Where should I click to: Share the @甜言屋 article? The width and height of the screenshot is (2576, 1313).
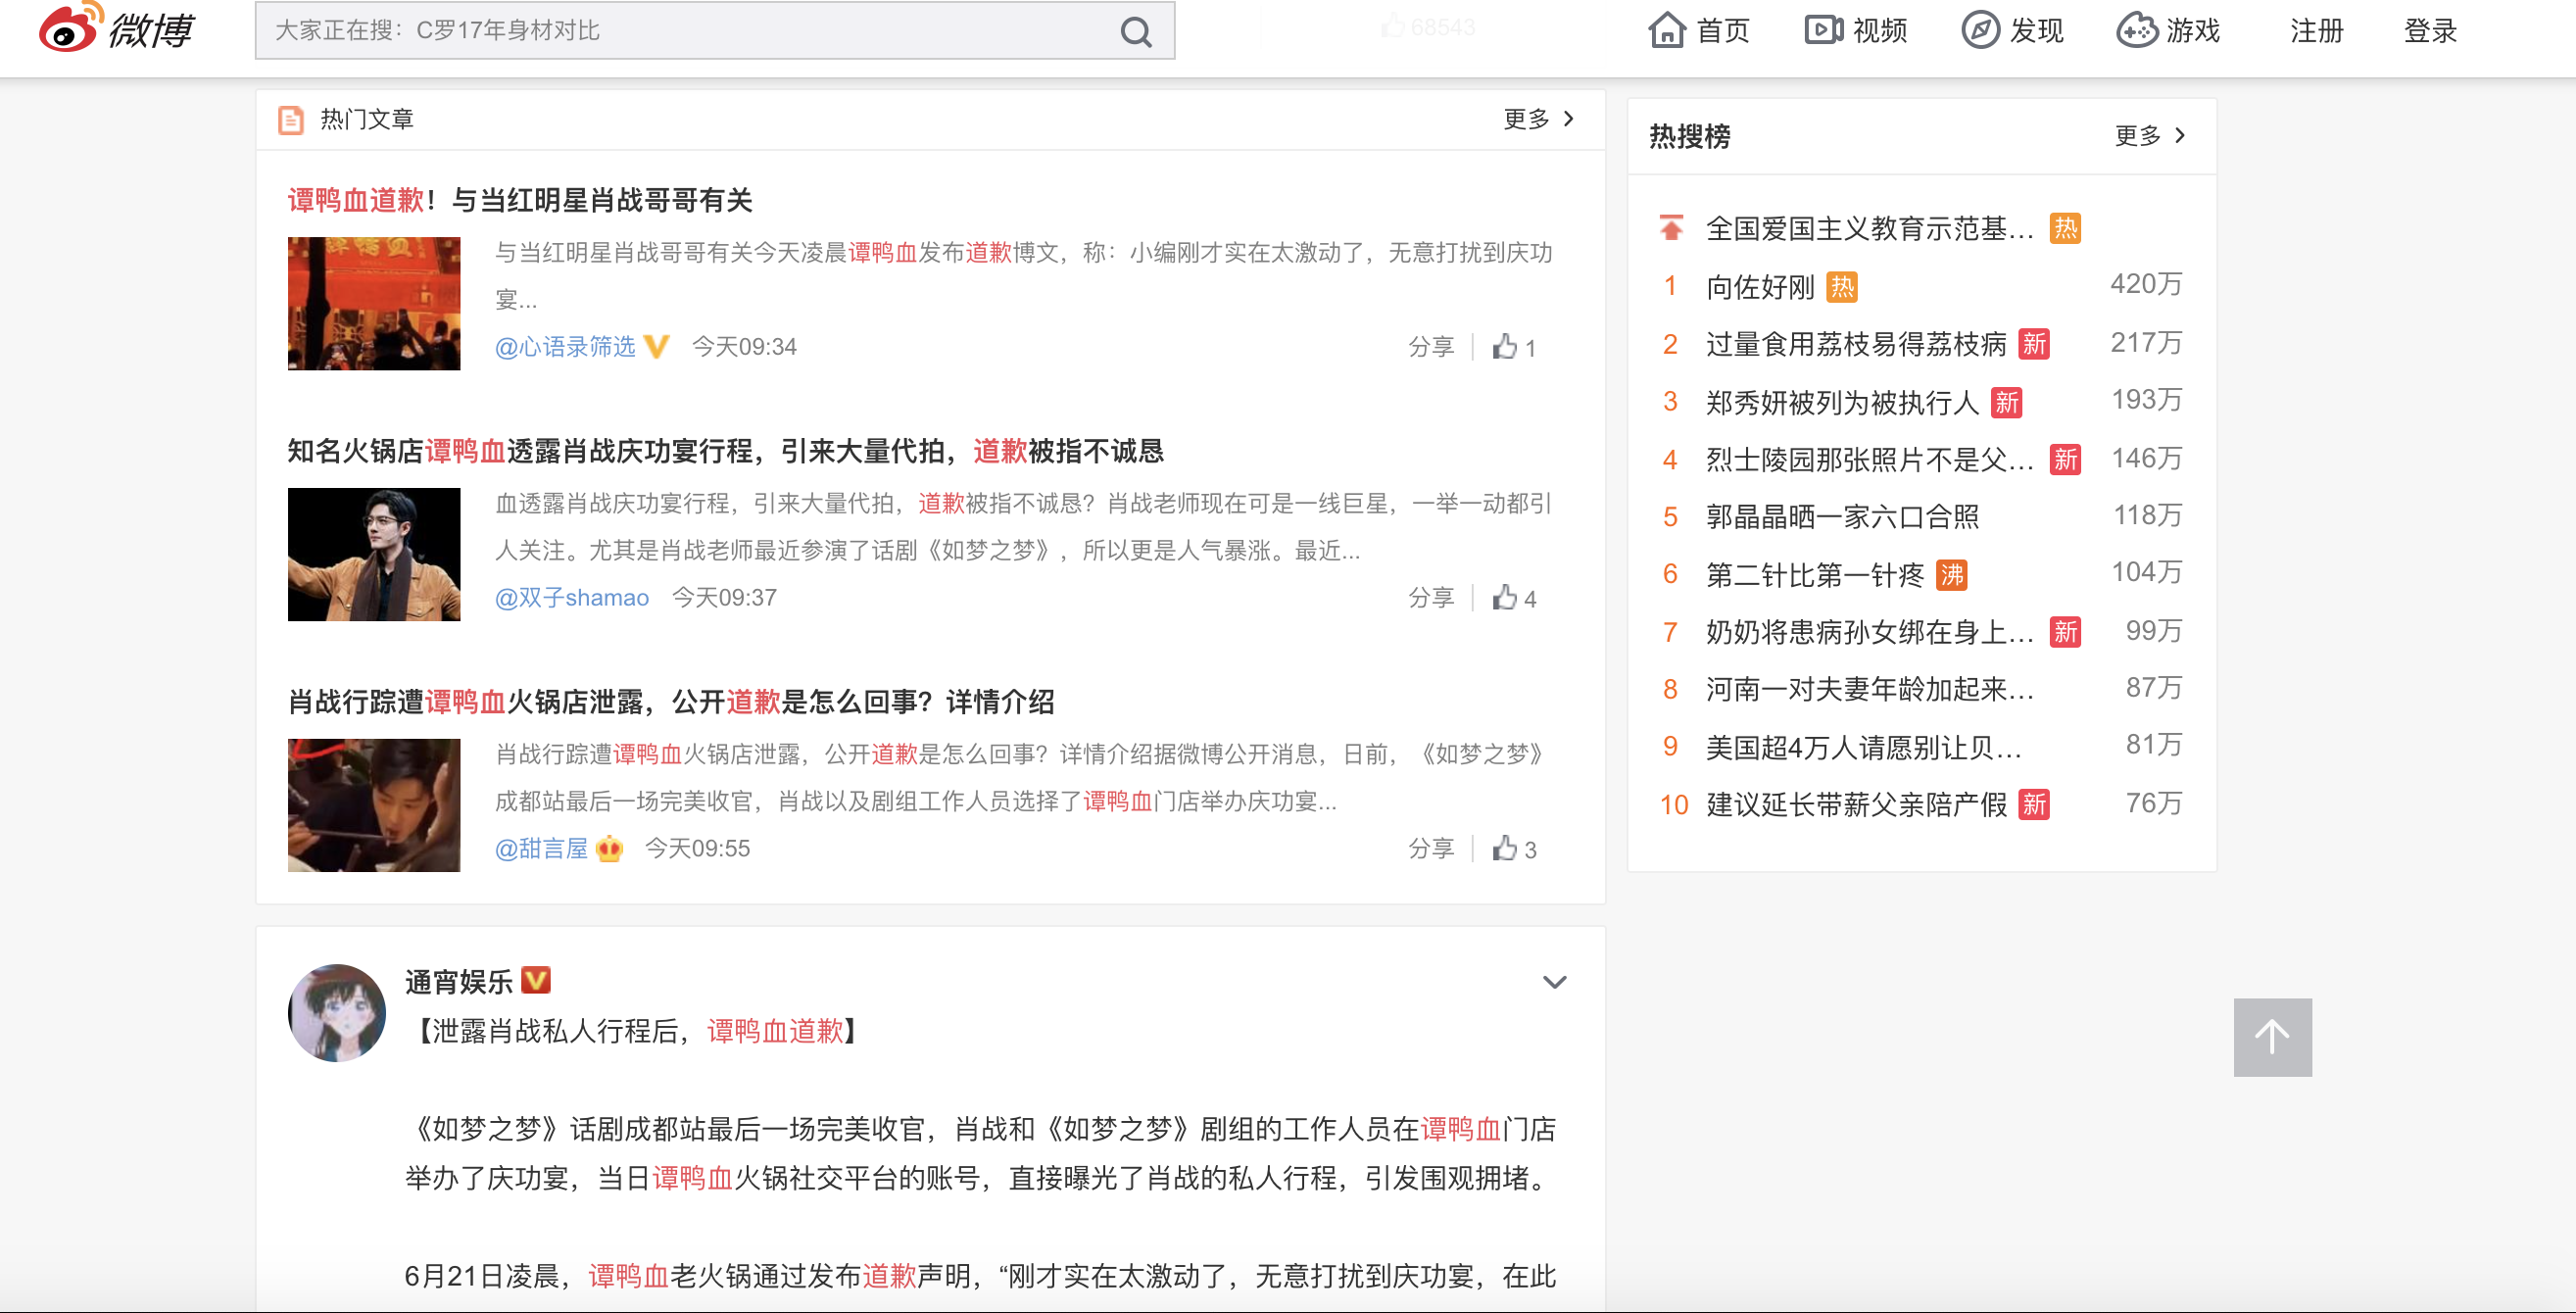click(x=1431, y=849)
